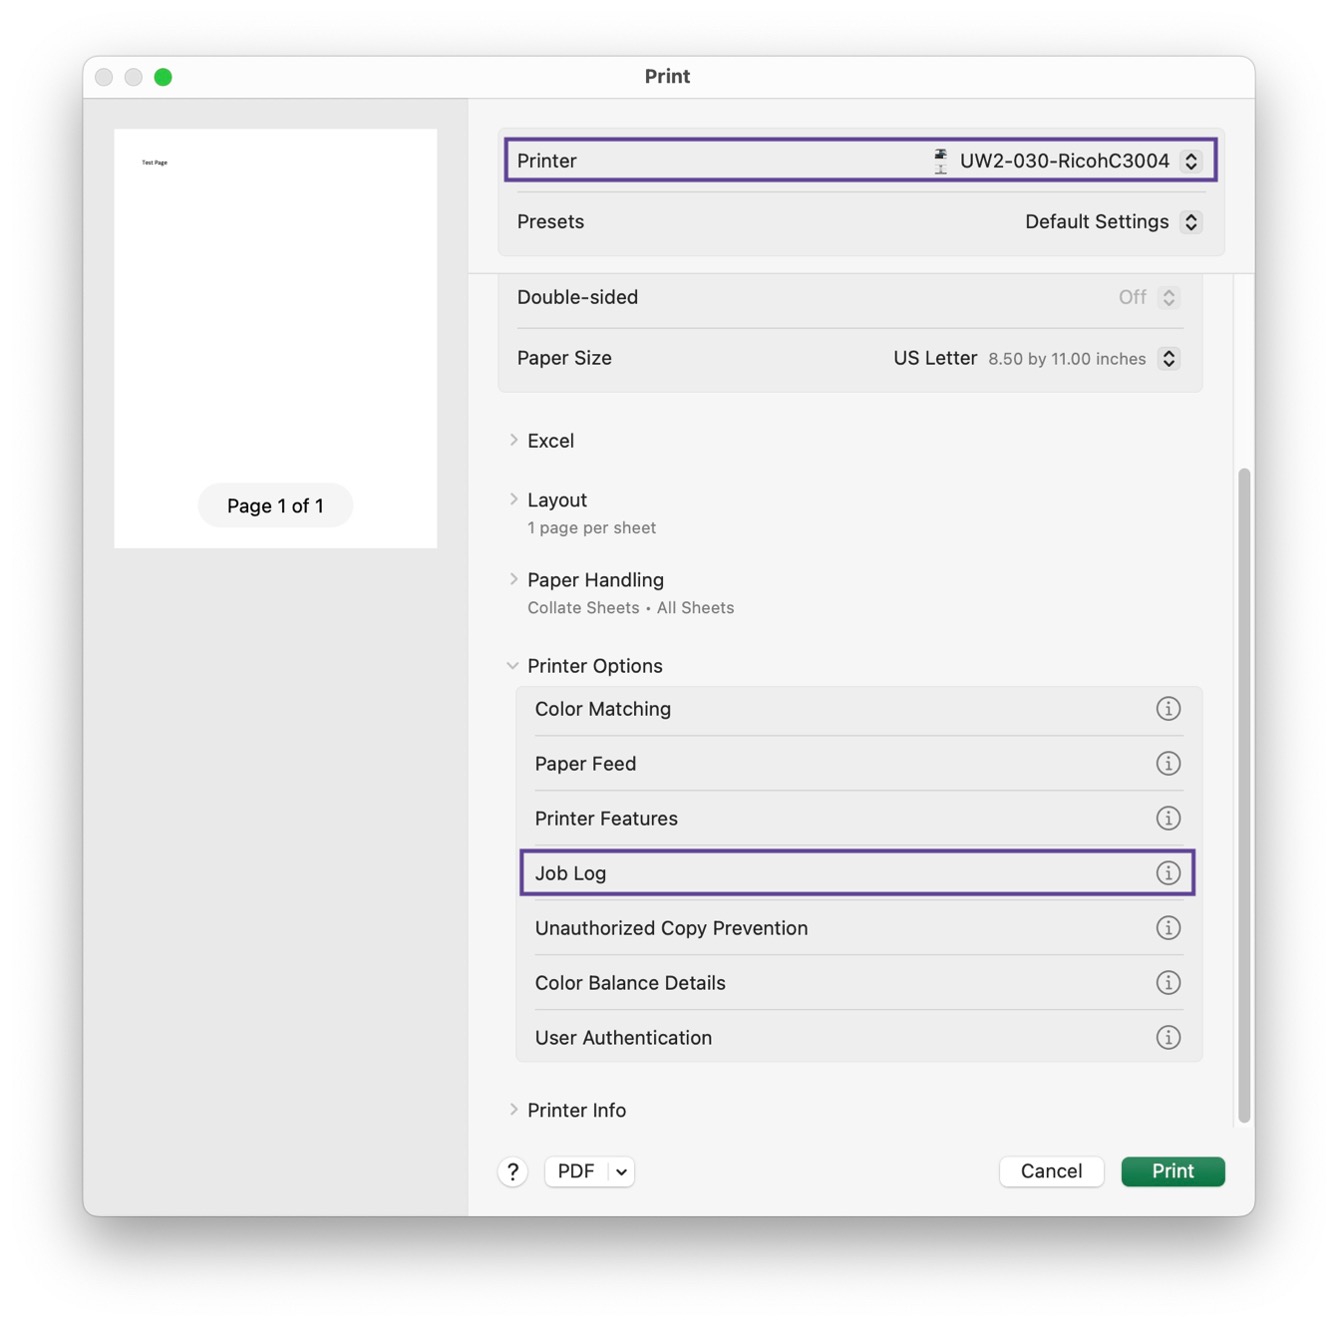Open the help question mark icon

click(513, 1171)
